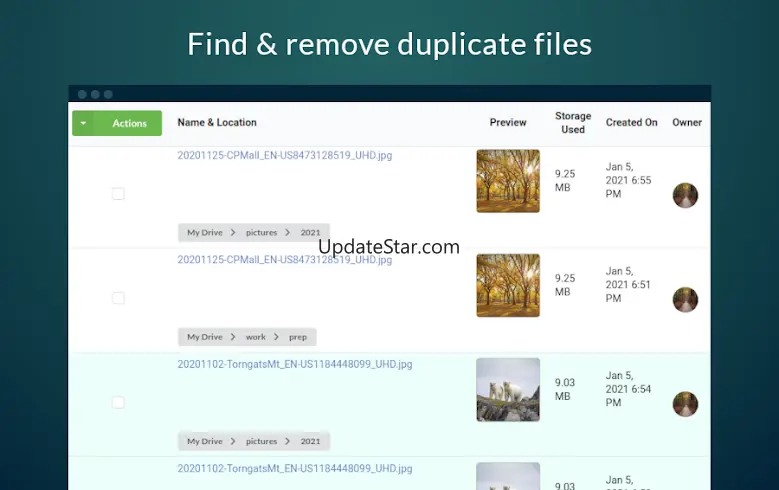779x490 pixels.
Task: Preview polar bears thumbnail created 6:54 PM
Action: tap(508, 390)
